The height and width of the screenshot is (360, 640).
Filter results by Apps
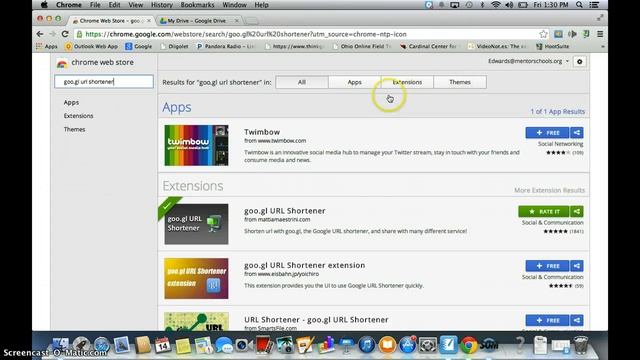(354, 82)
